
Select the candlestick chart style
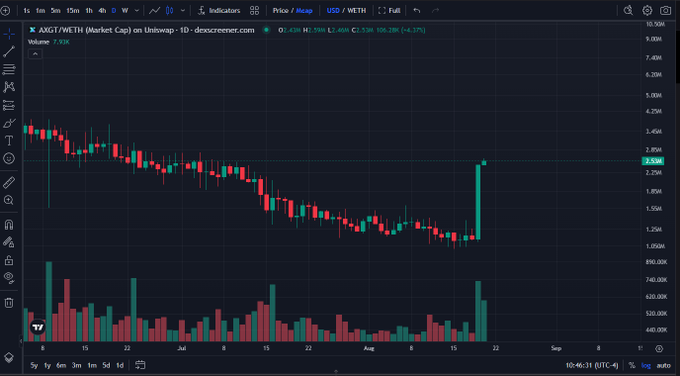pos(170,10)
